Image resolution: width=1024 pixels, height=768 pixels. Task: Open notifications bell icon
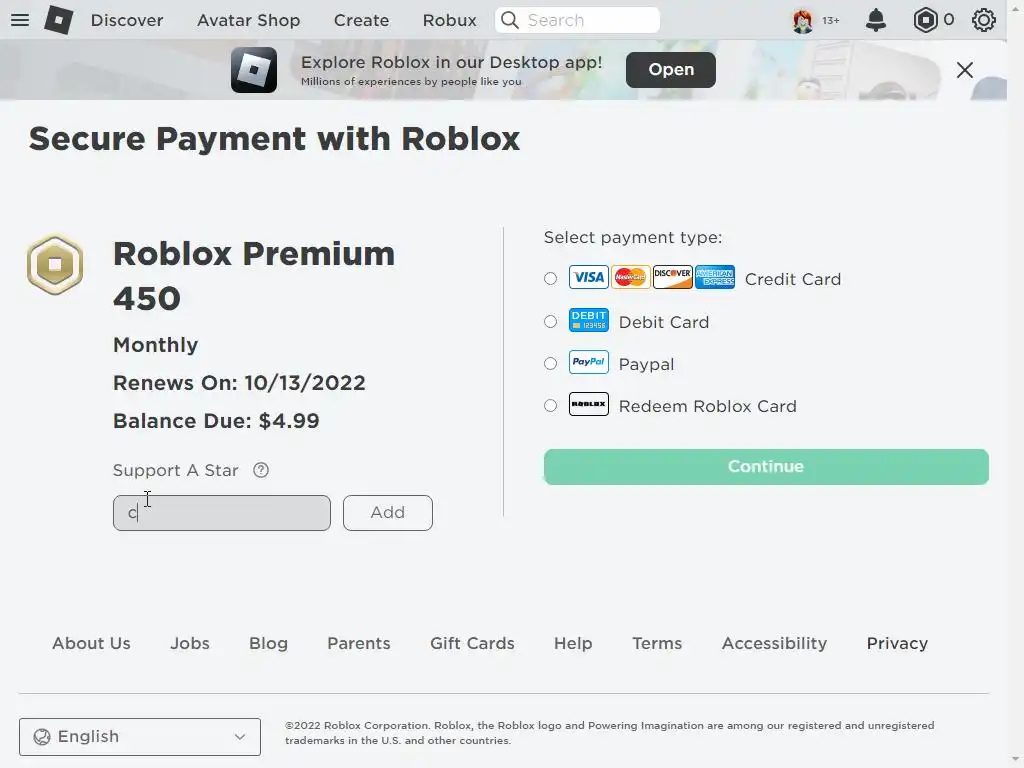click(876, 20)
